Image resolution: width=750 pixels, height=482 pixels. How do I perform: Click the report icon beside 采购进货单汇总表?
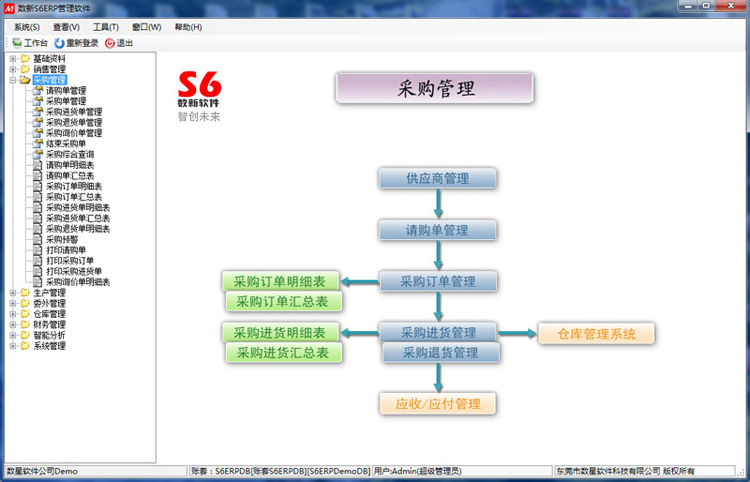click(x=38, y=218)
